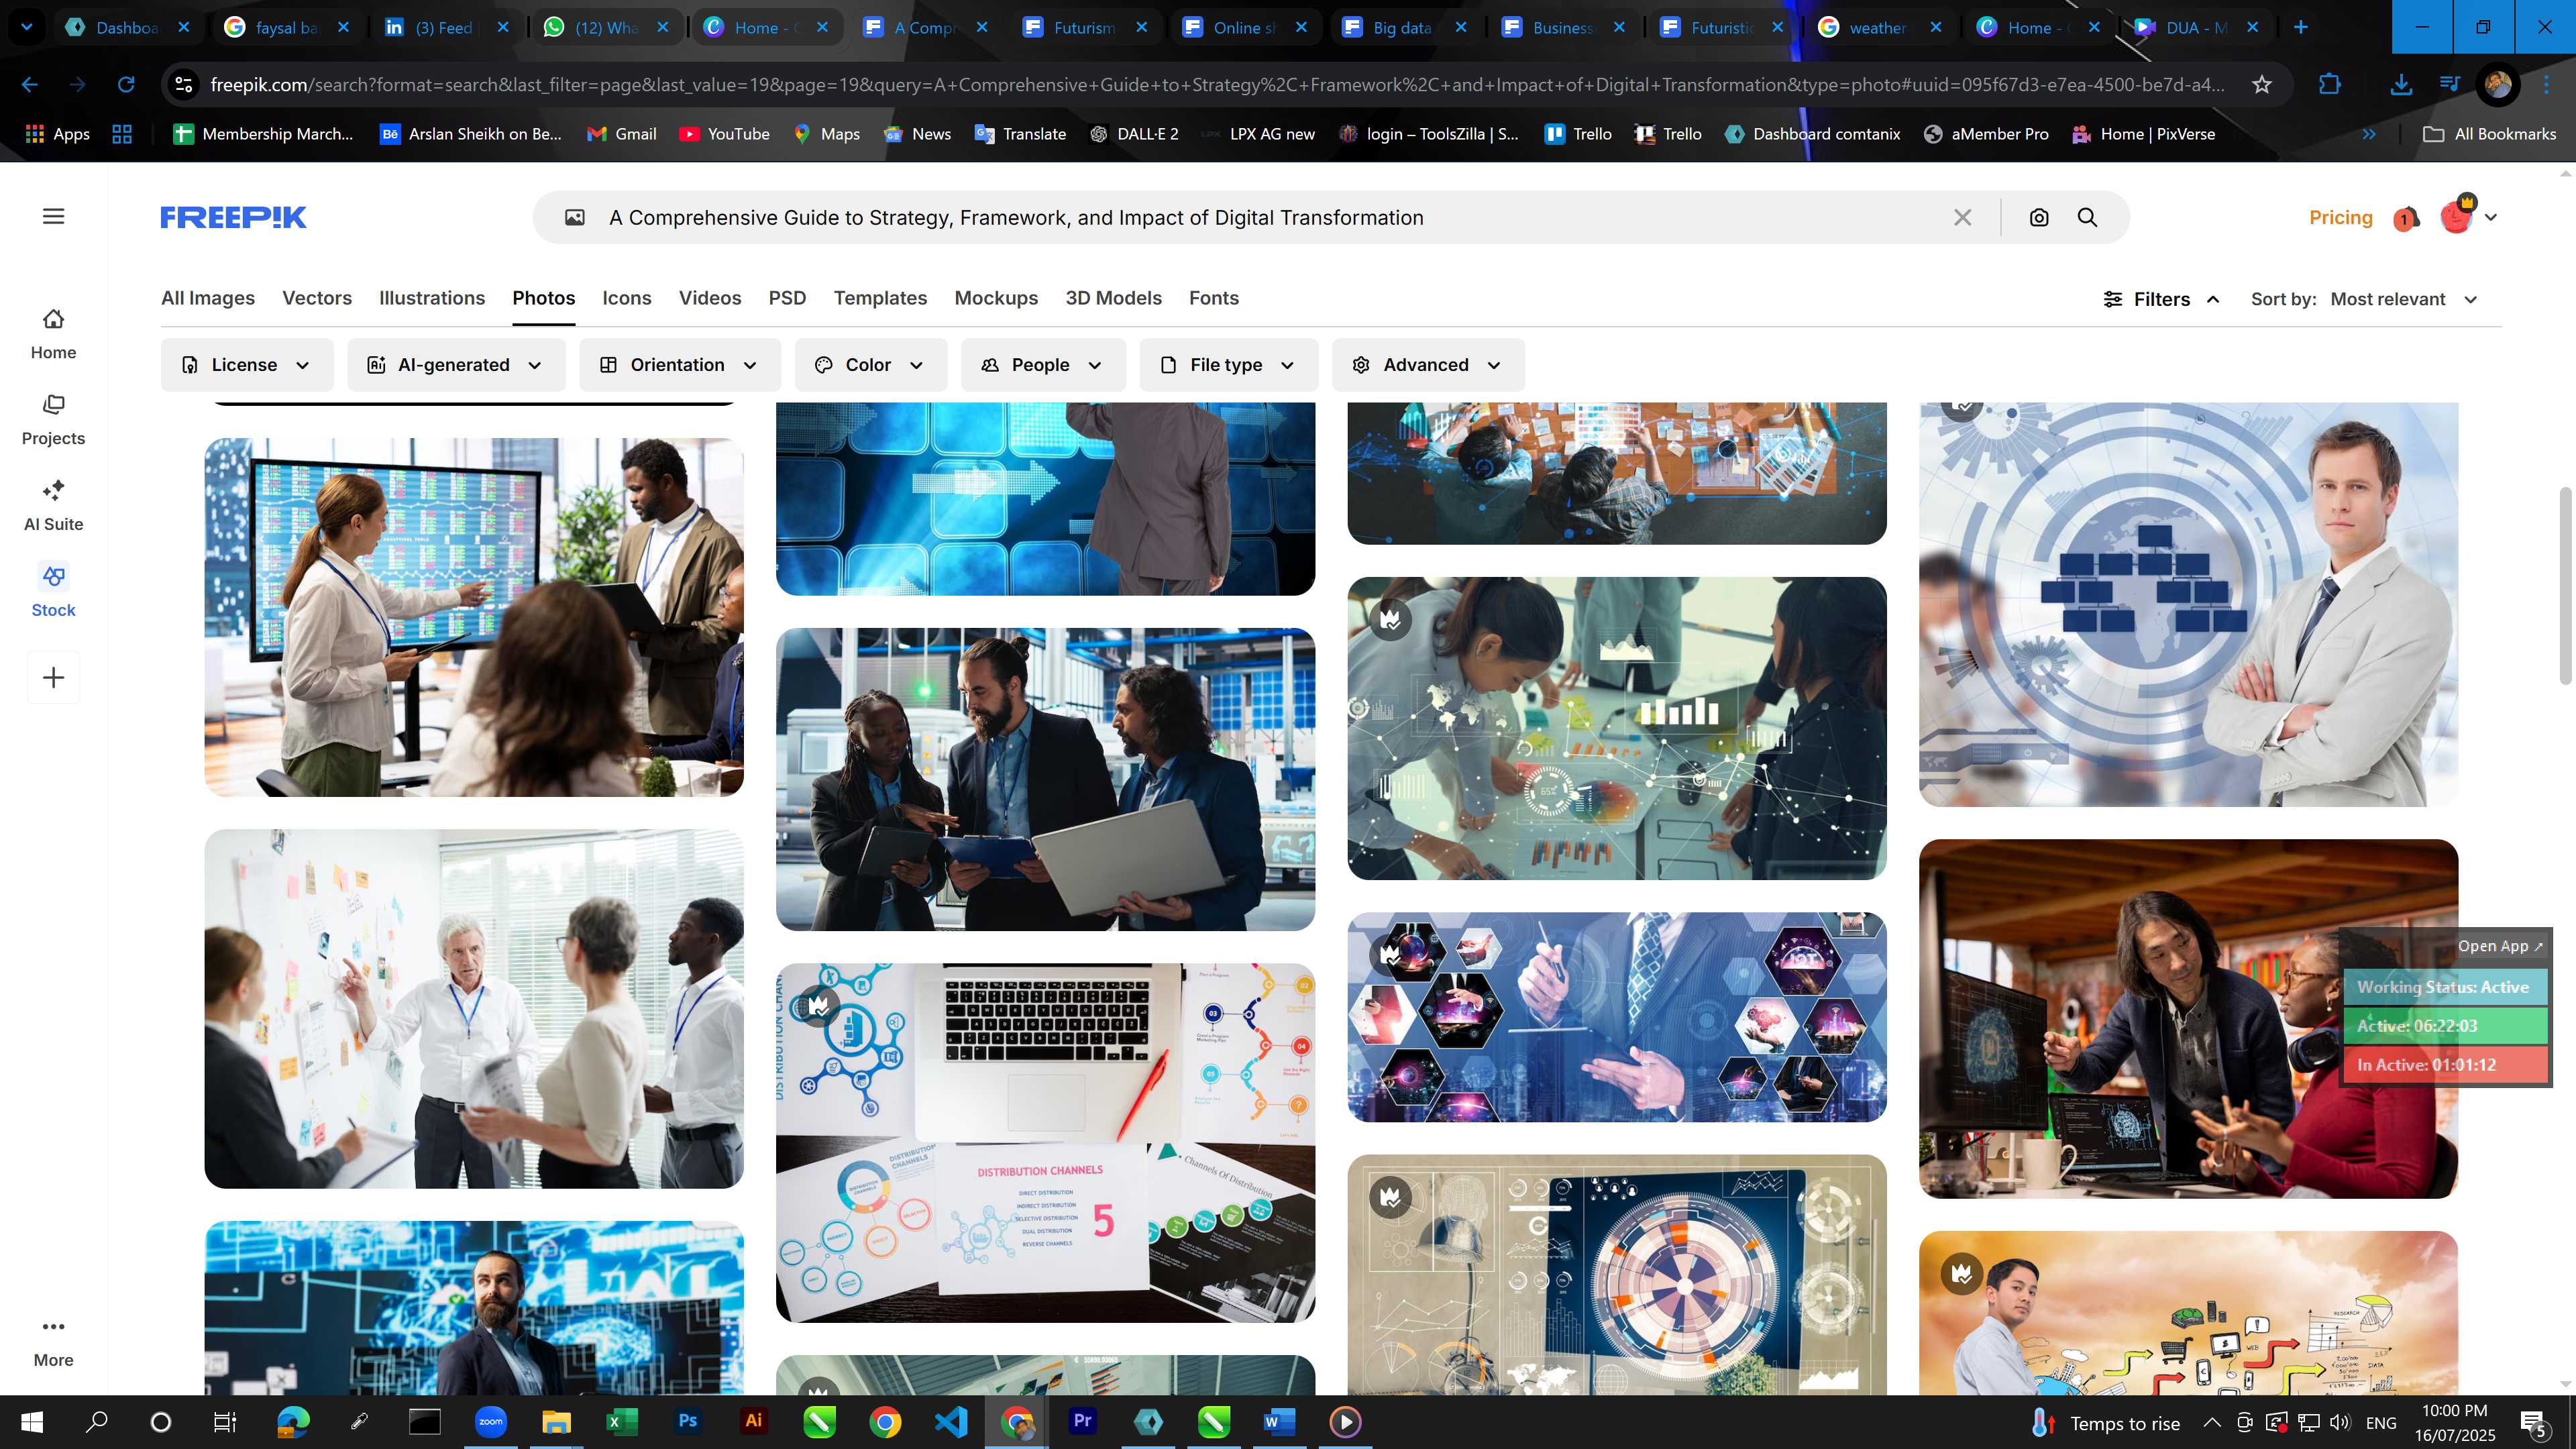Image resolution: width=2576 pixels, height=1449 pixels.
Task: Go back with browser back arrow
Action: pos(29,84)
